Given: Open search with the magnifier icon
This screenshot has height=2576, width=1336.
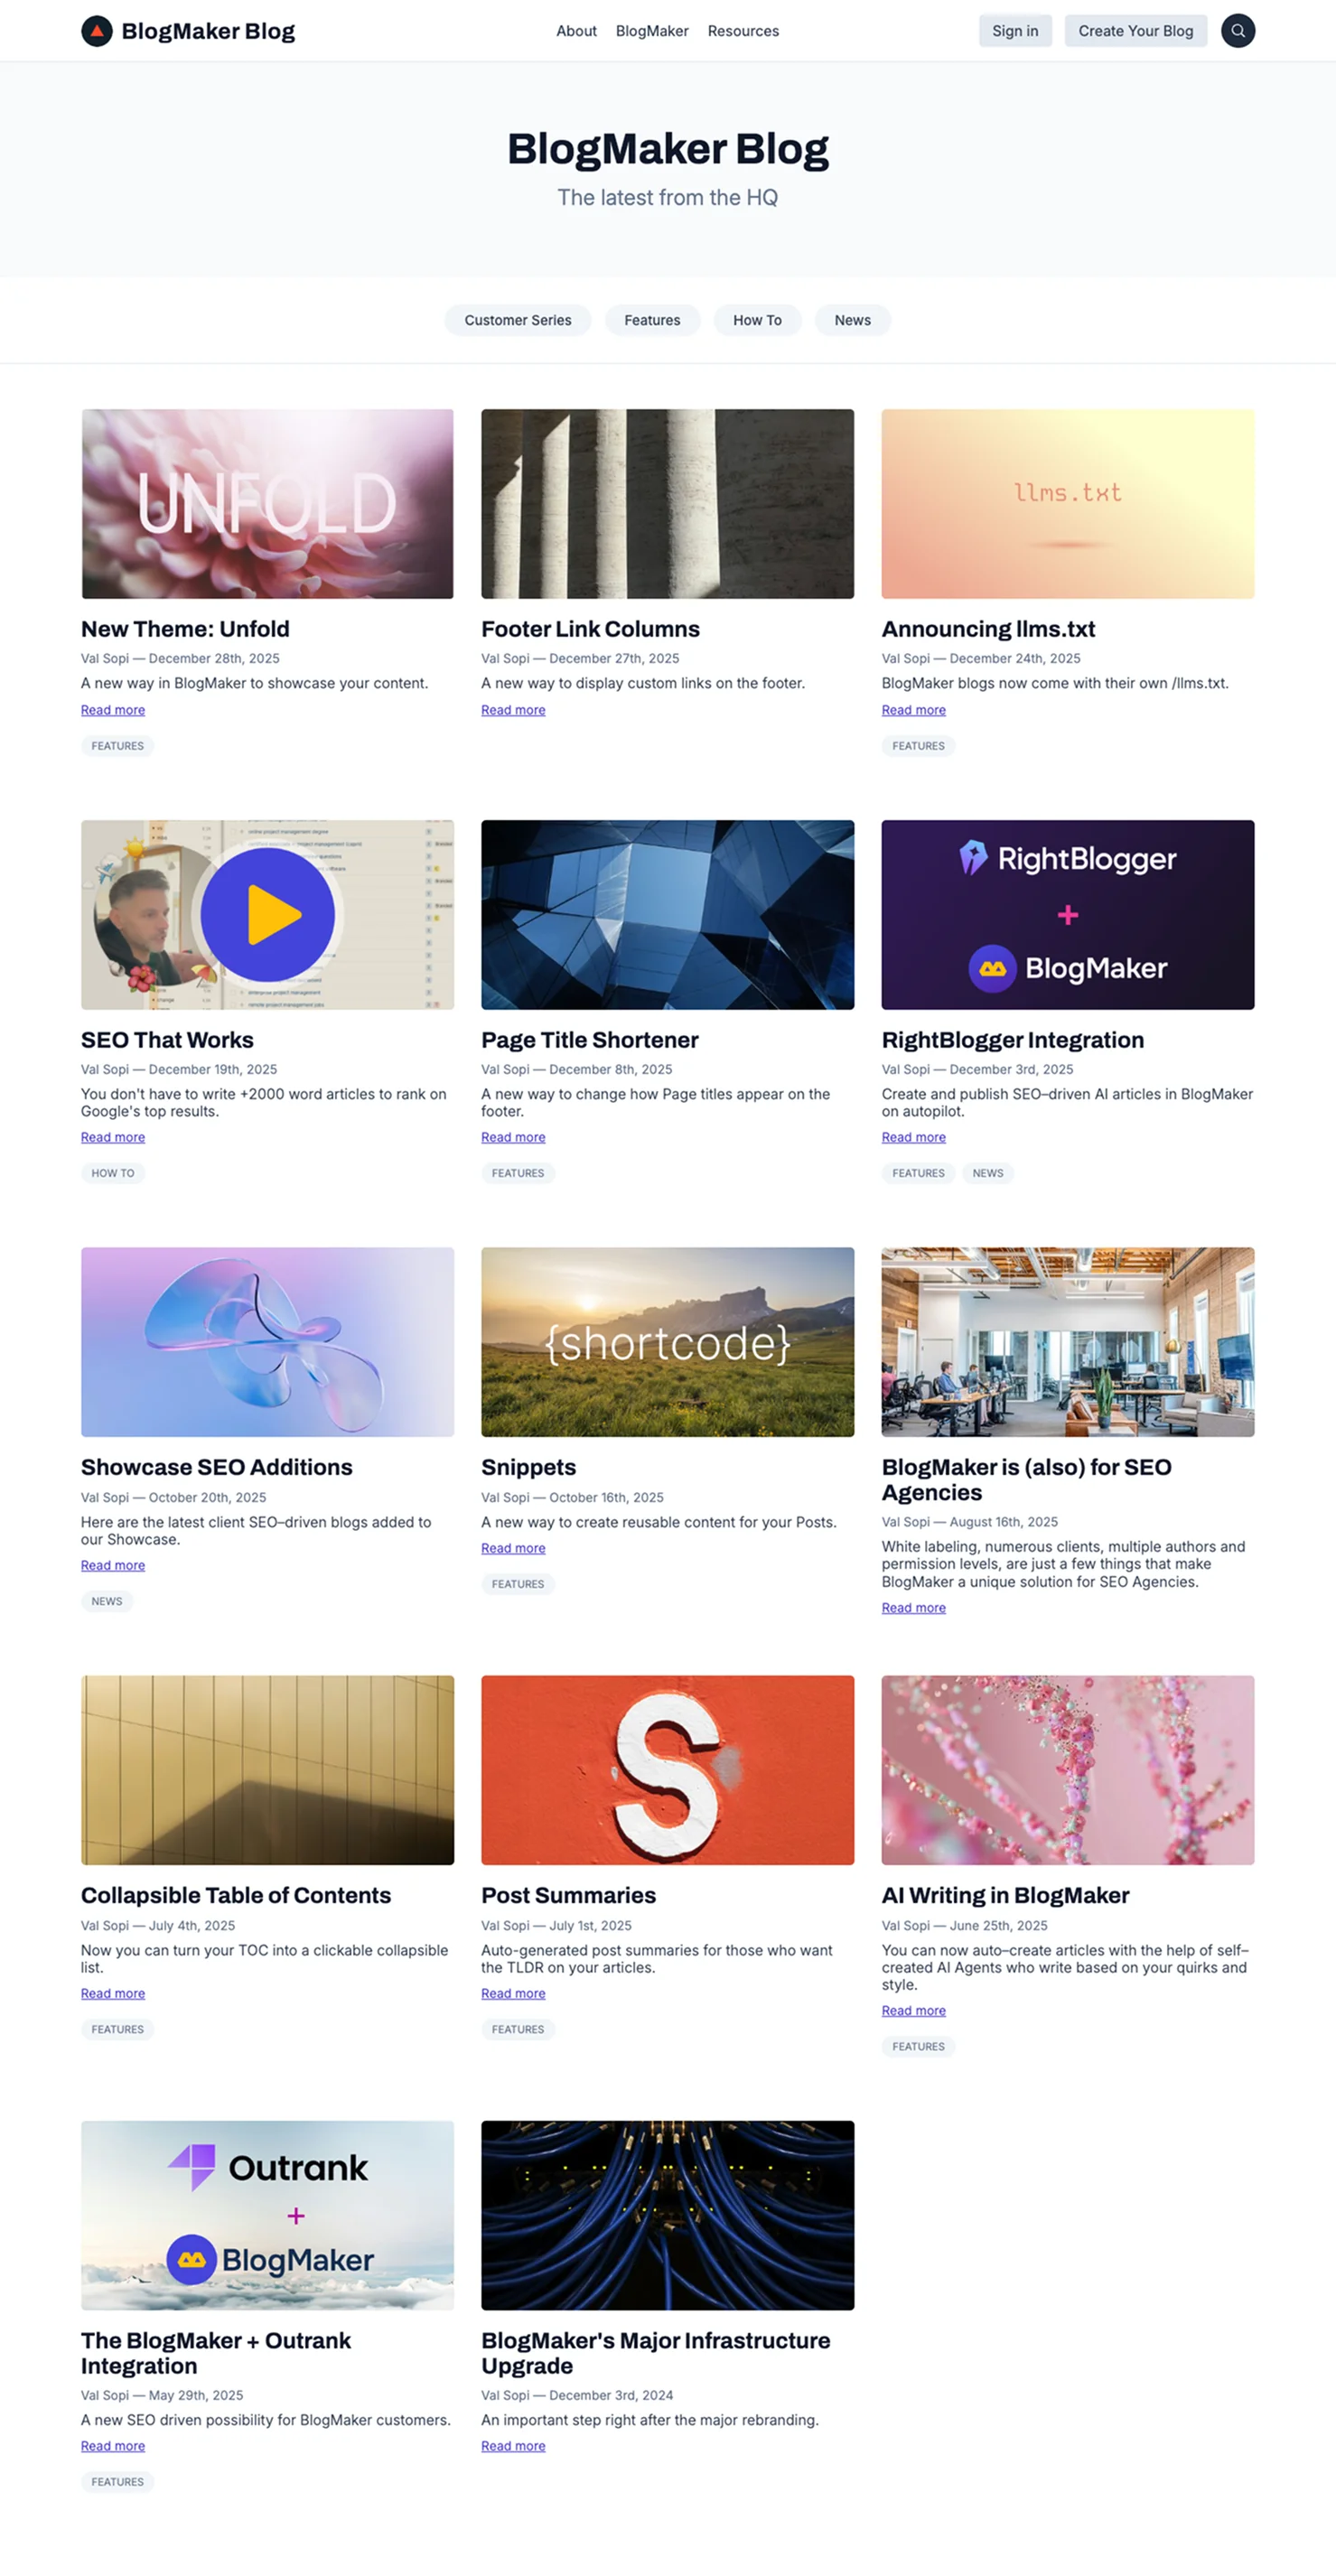Looking at the screenshot, I should point(1238,31).
